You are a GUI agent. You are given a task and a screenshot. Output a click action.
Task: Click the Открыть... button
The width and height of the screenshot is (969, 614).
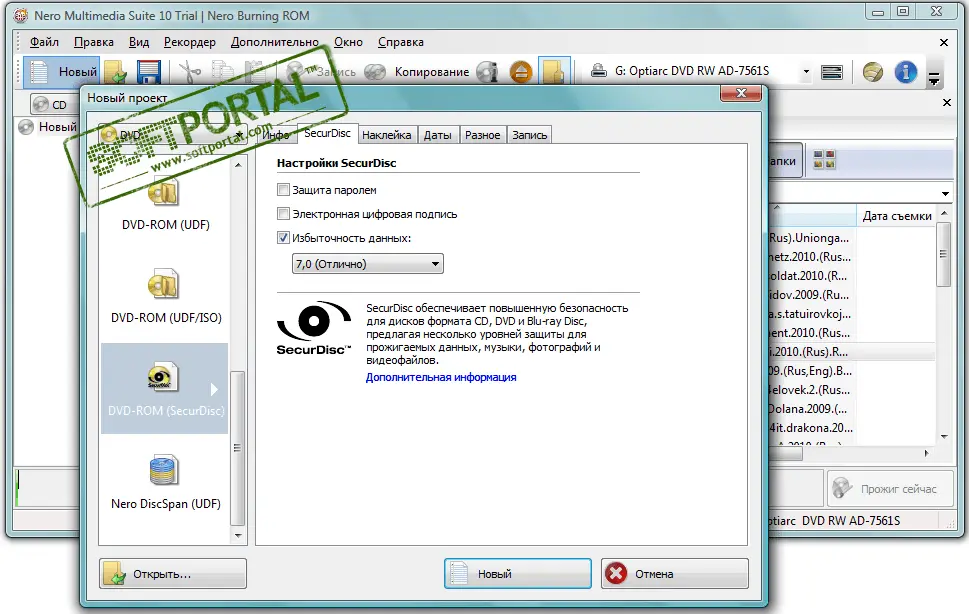(x=173, y=574)
